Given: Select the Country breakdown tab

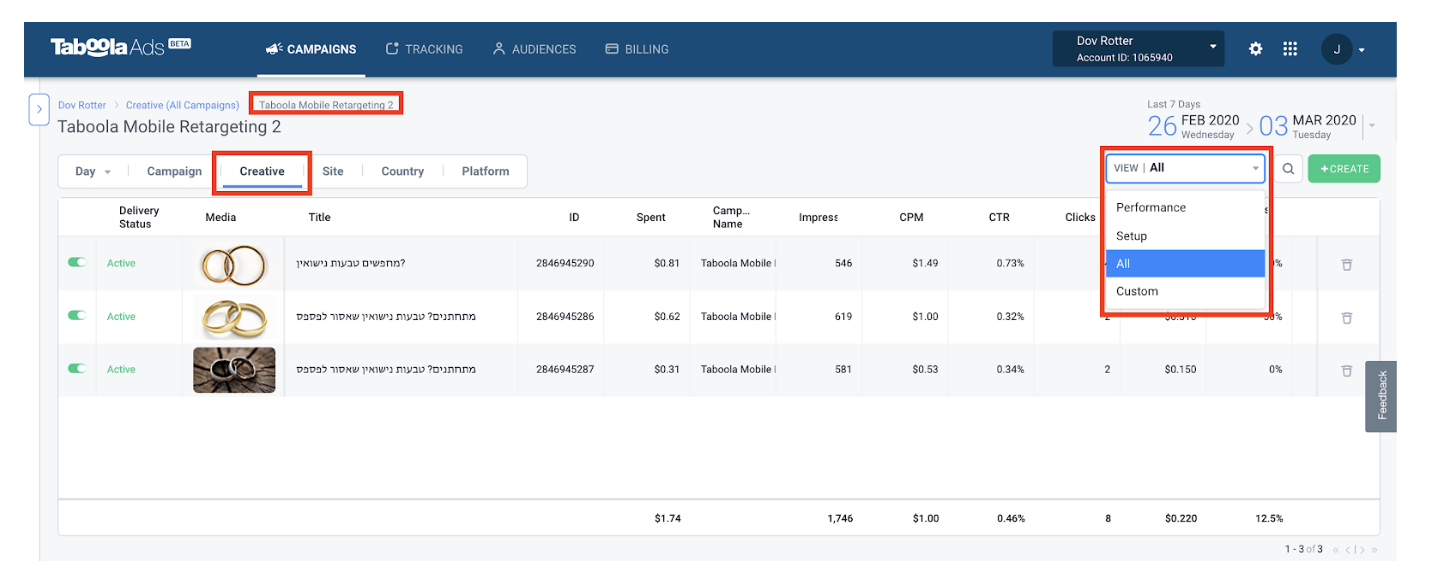Looking at the screenshot, I should click(402, 171).
